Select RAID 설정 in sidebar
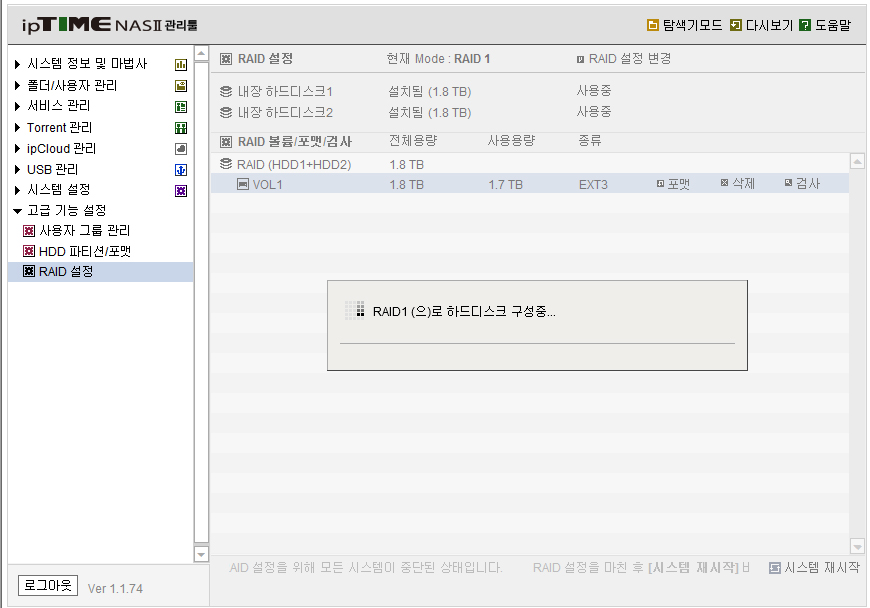The width and height of the screenshot is (870, 608). [x=100, y=271]
